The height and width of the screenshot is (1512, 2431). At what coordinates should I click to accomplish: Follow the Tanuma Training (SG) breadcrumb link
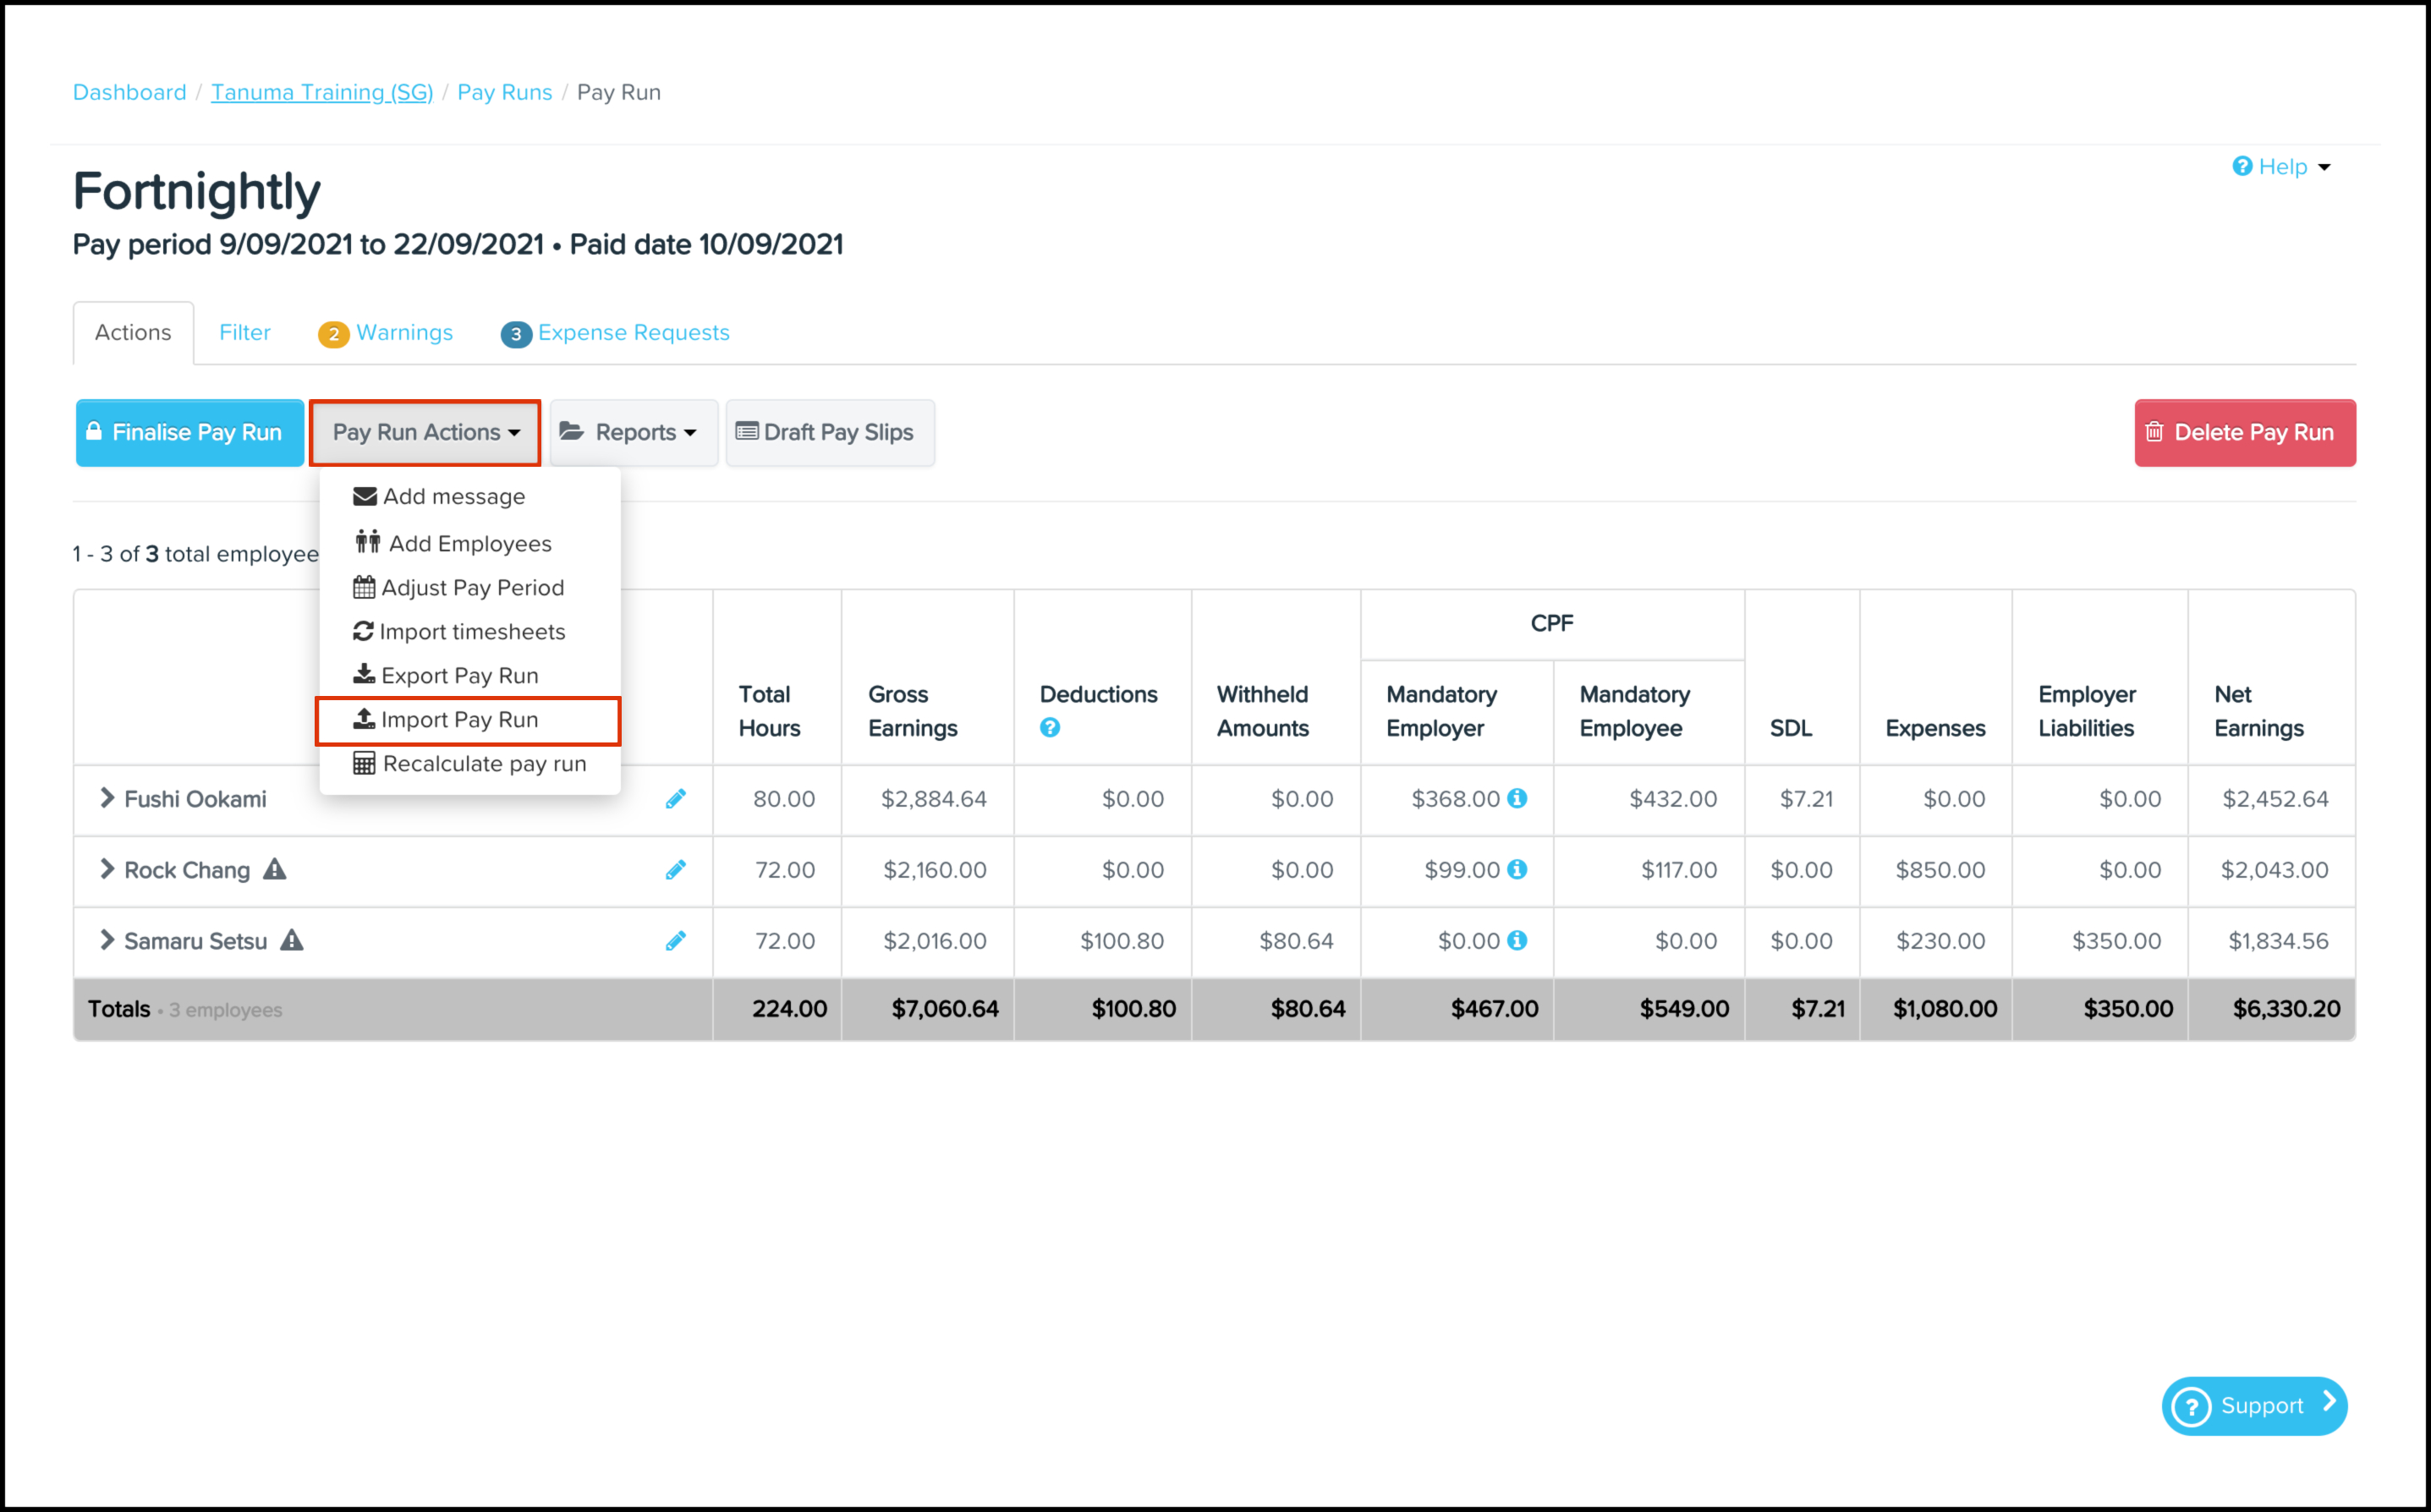(321, 92)
